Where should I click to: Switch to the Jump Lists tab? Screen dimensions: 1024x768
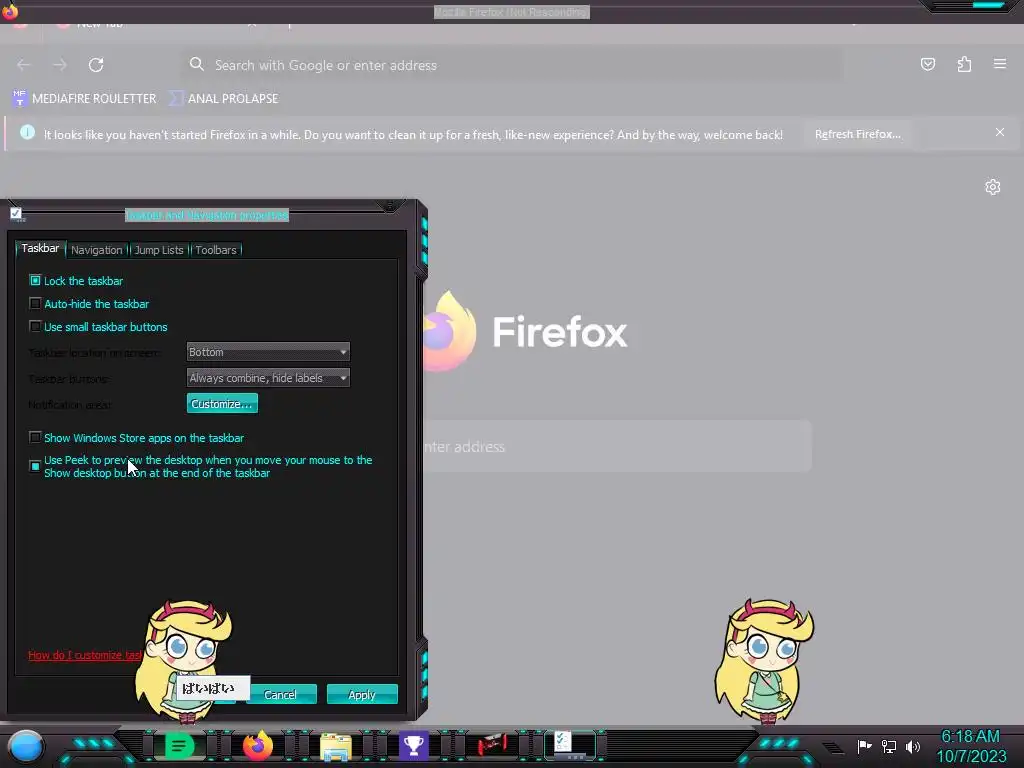159,250
